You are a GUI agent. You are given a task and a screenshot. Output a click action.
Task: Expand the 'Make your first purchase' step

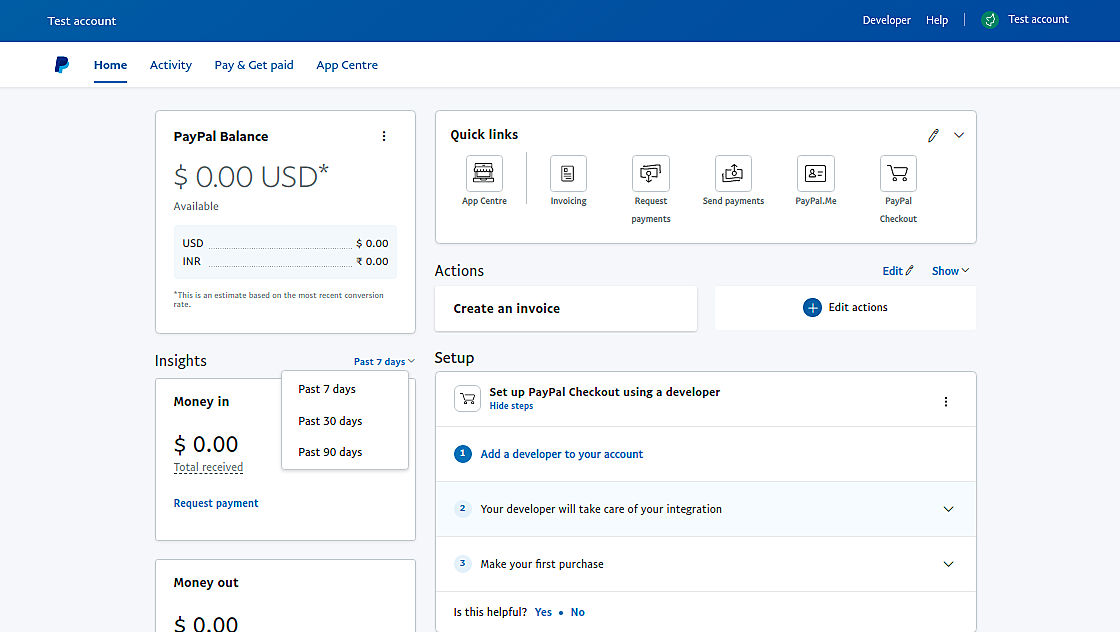pyautogui.click(x=949, y=564)
